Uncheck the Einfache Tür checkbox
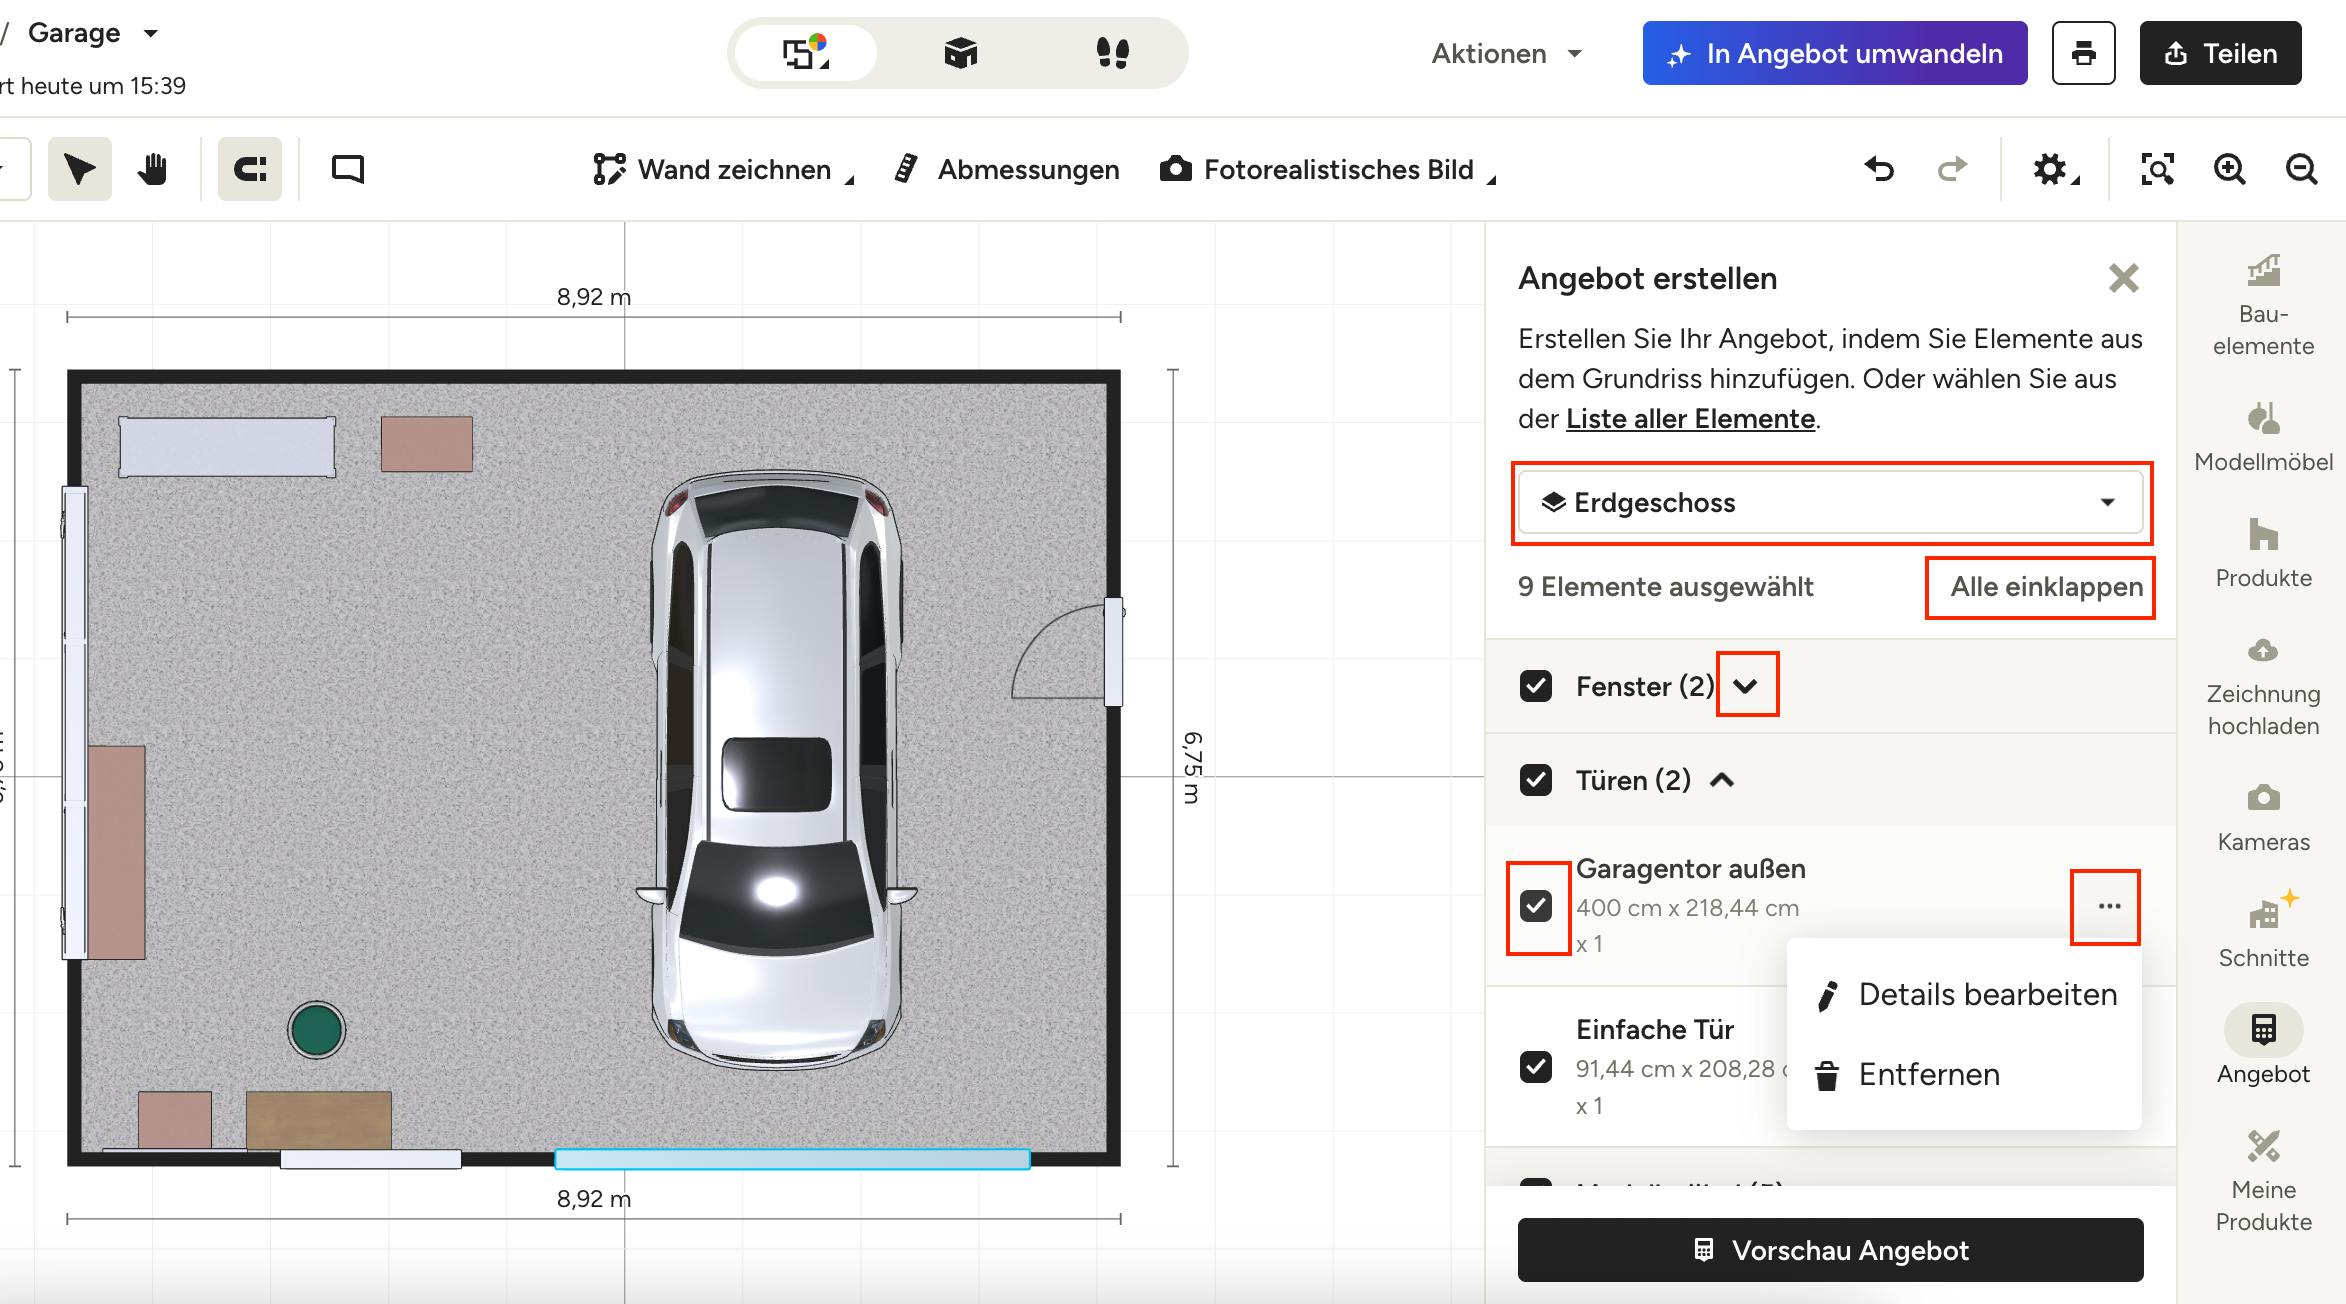This screenshot has width=2346, height=1304. [1536, 1067]
